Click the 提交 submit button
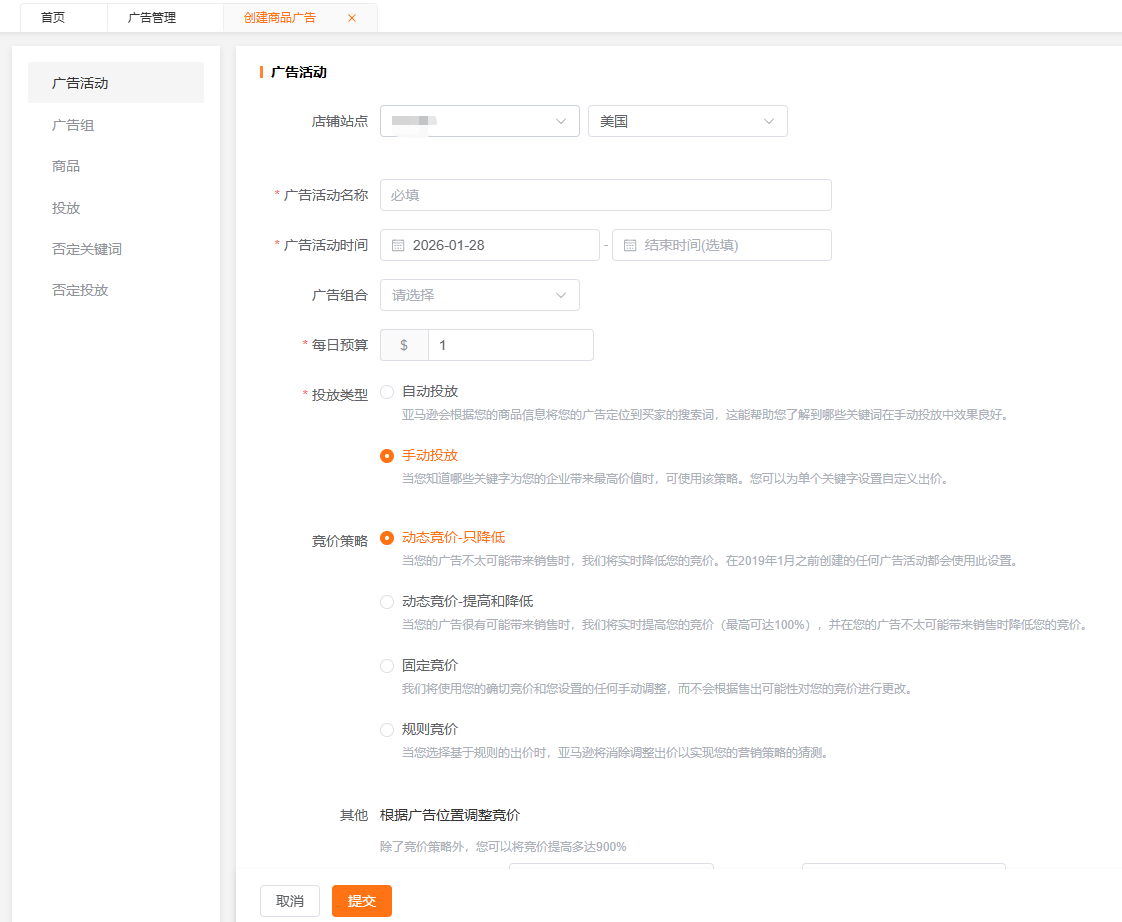This screenshot has width=1122, height=922. [361, 901]
